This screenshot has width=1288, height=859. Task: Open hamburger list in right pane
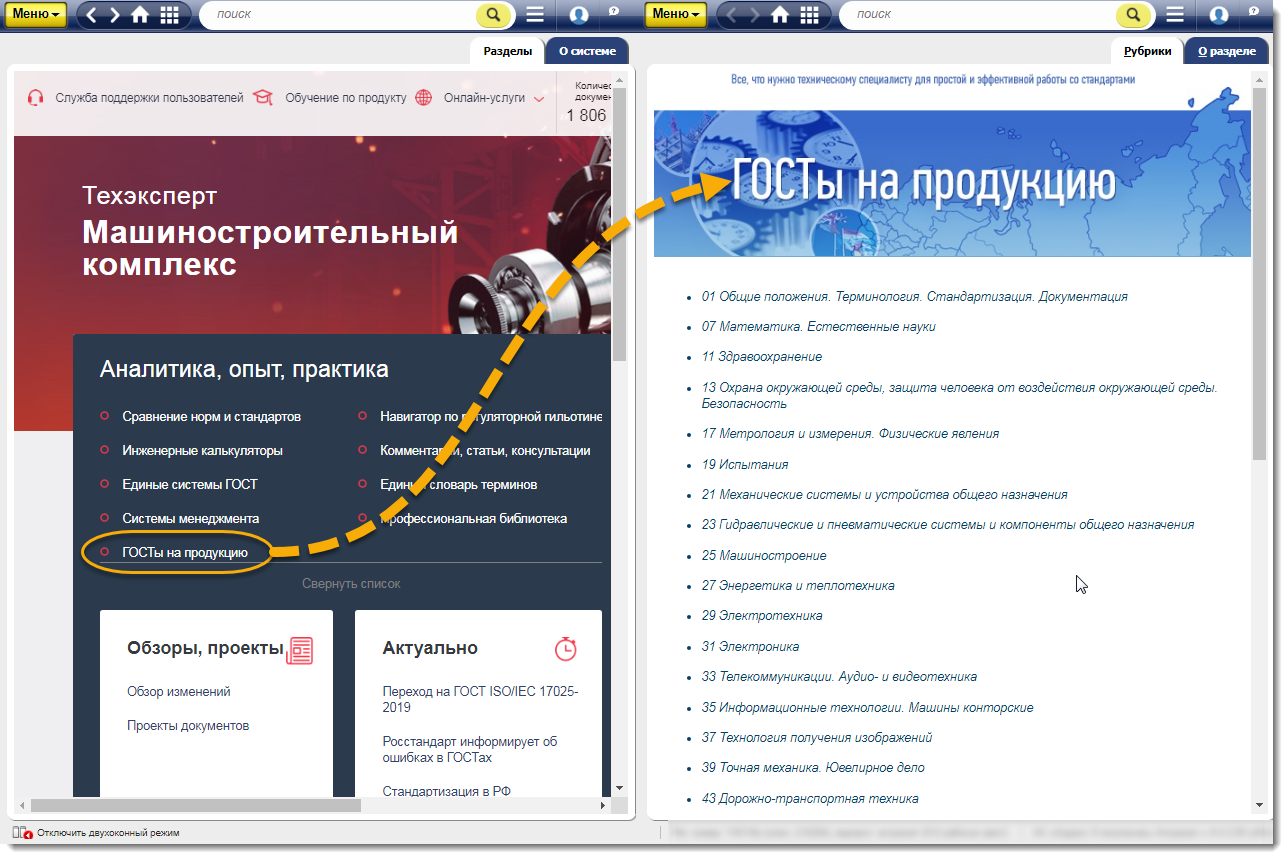point(1175,15)
